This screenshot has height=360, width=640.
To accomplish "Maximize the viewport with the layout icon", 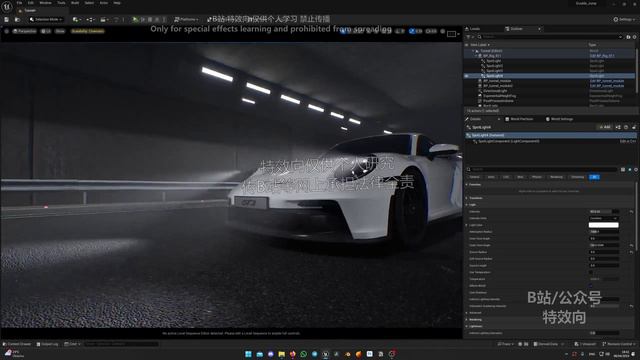I will [451, 33].
